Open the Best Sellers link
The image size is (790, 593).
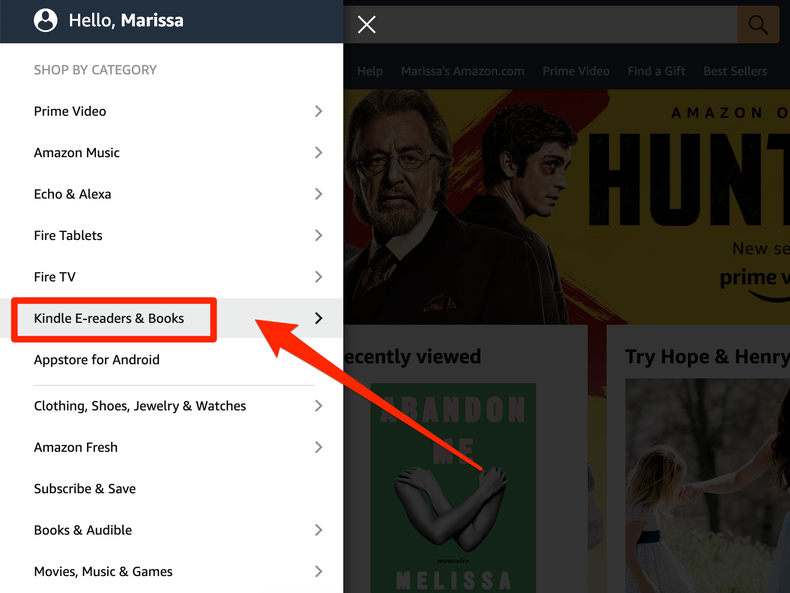735,71
